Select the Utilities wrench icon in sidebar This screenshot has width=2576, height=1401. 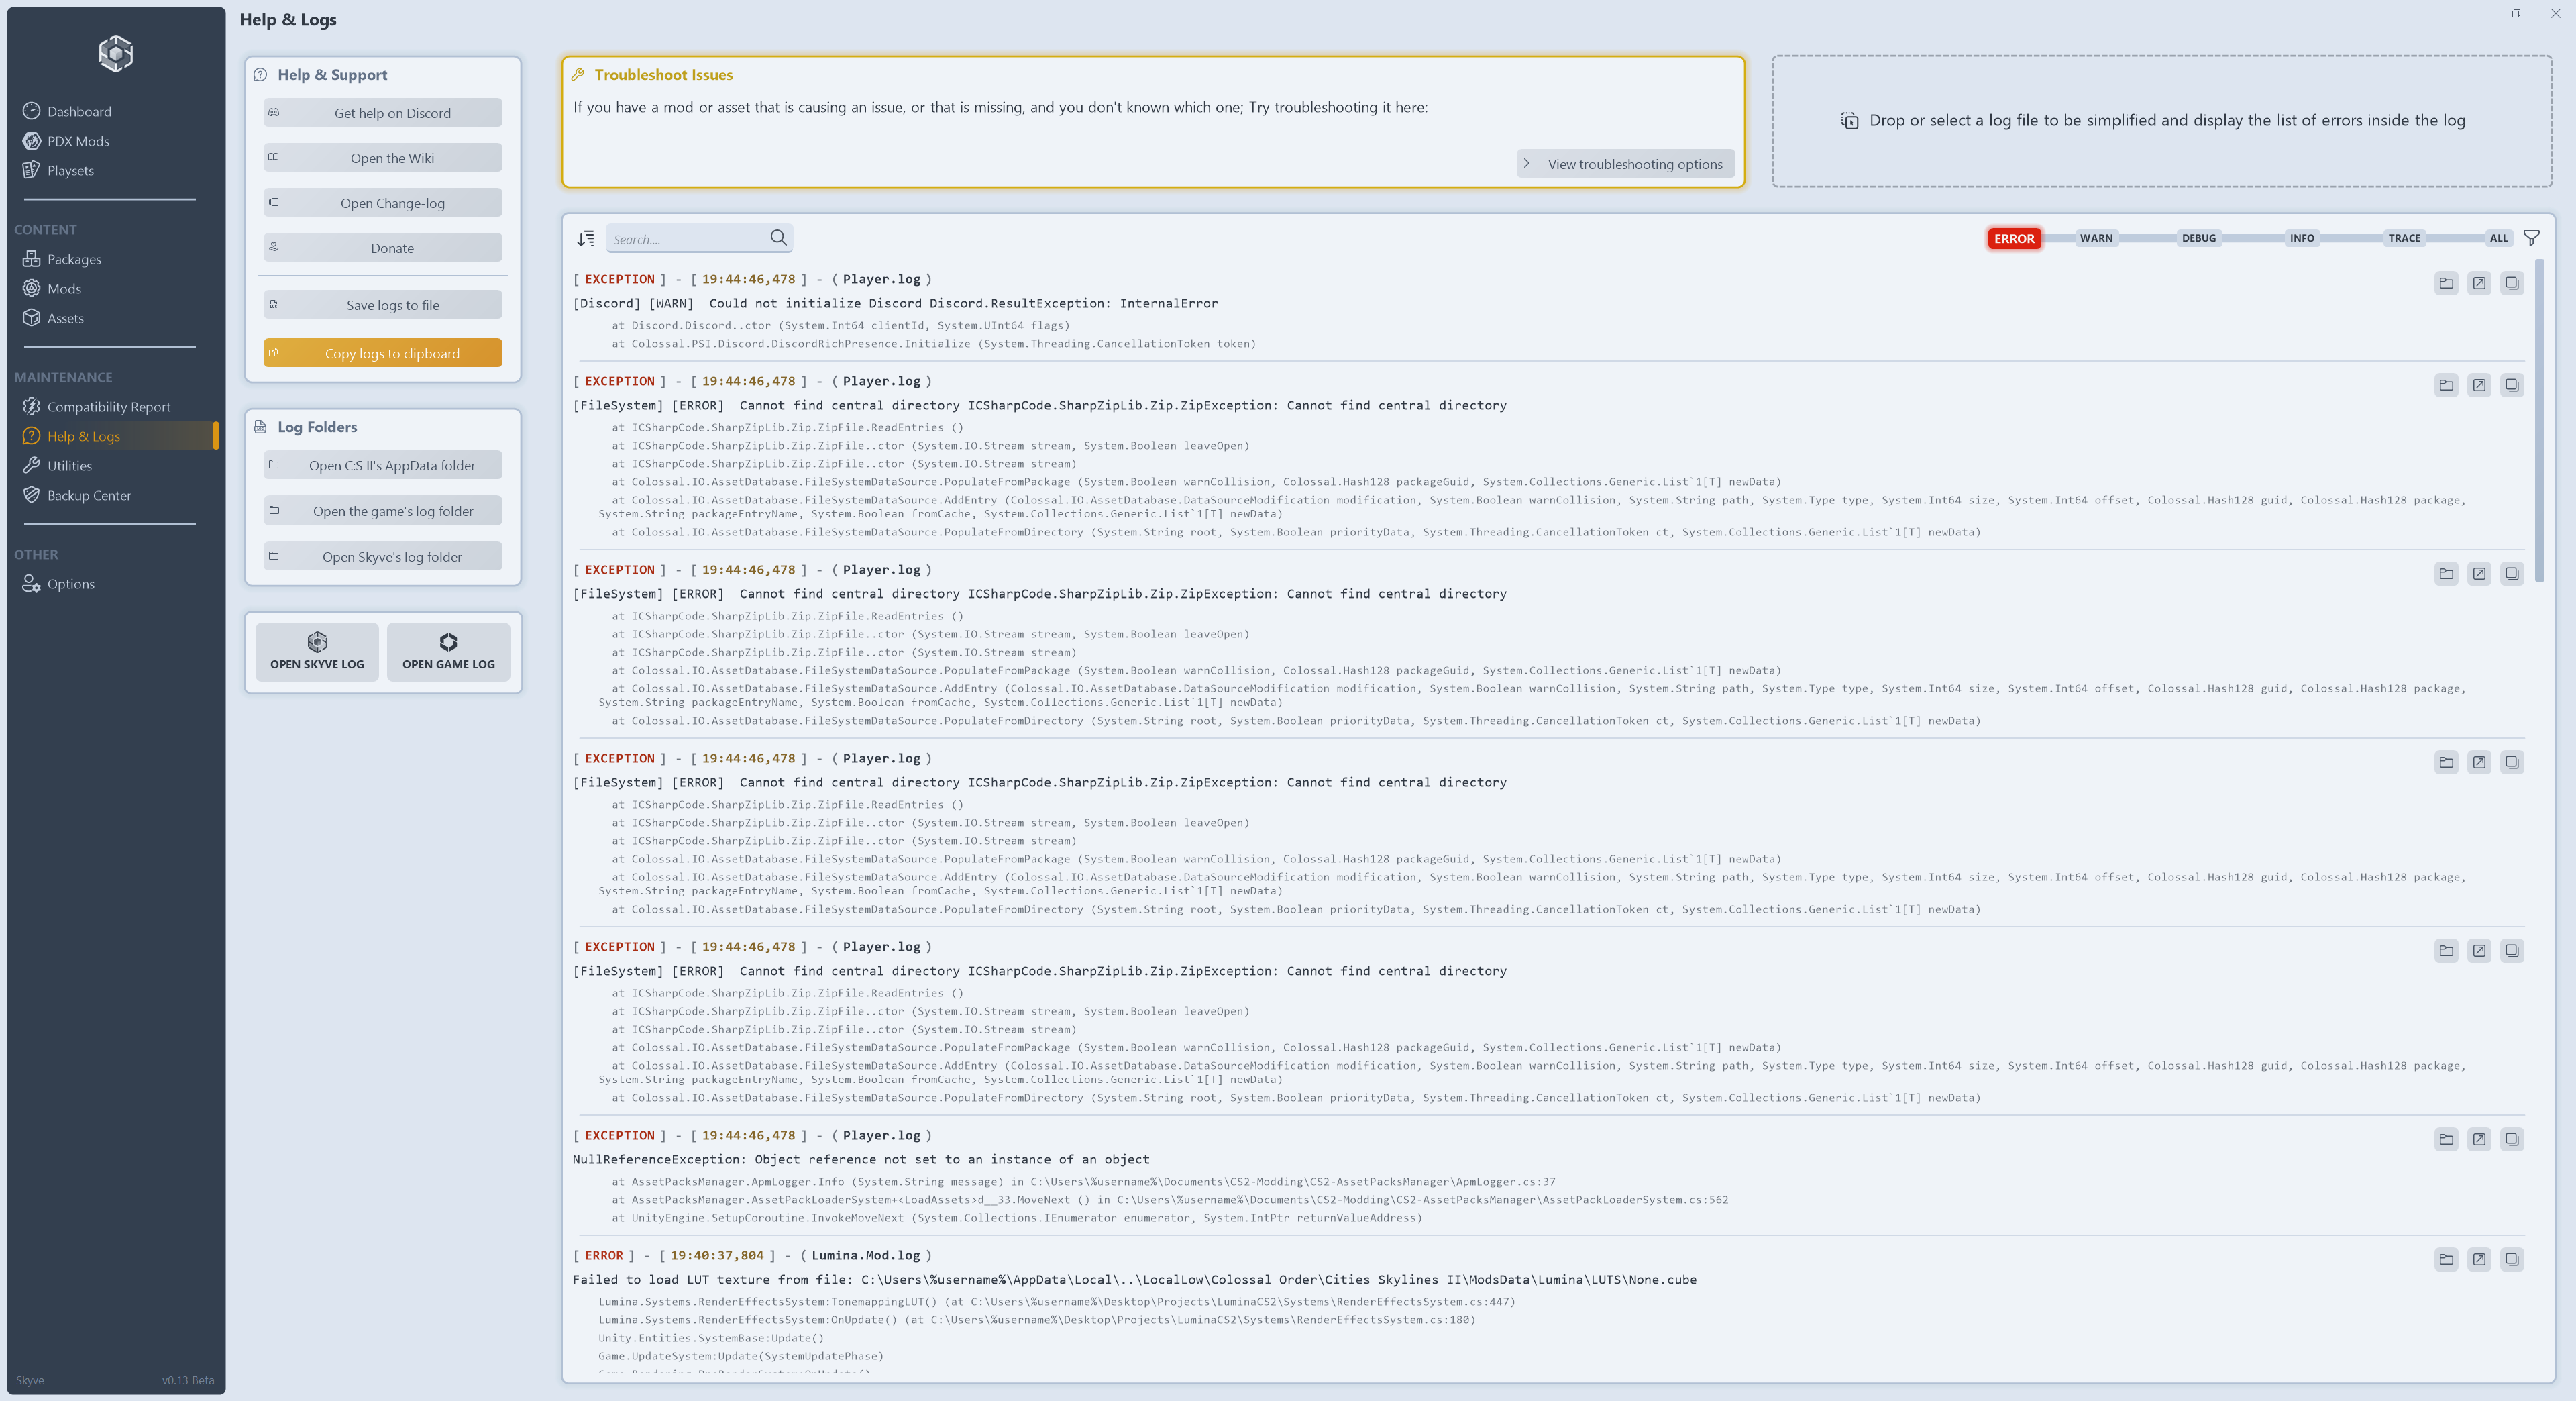(31, 465)
